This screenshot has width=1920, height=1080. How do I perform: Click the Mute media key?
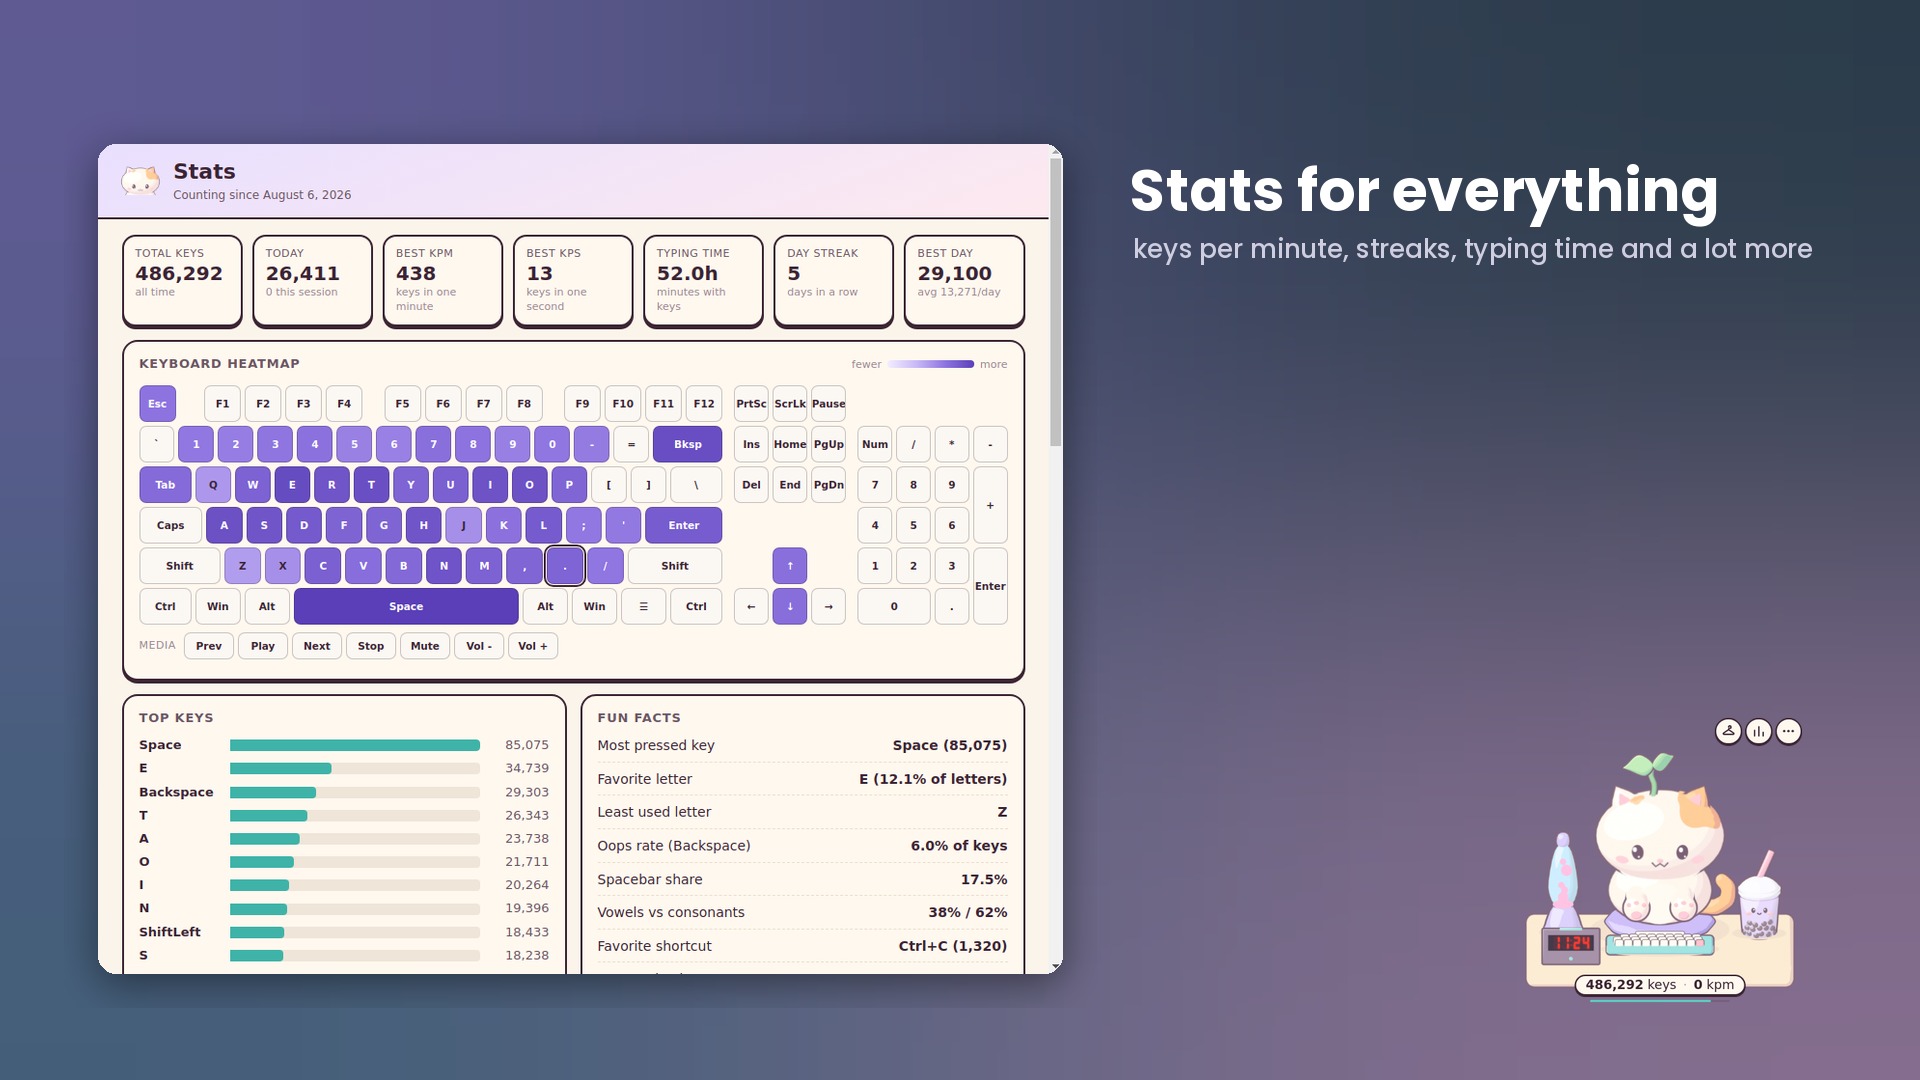[425, 646]
